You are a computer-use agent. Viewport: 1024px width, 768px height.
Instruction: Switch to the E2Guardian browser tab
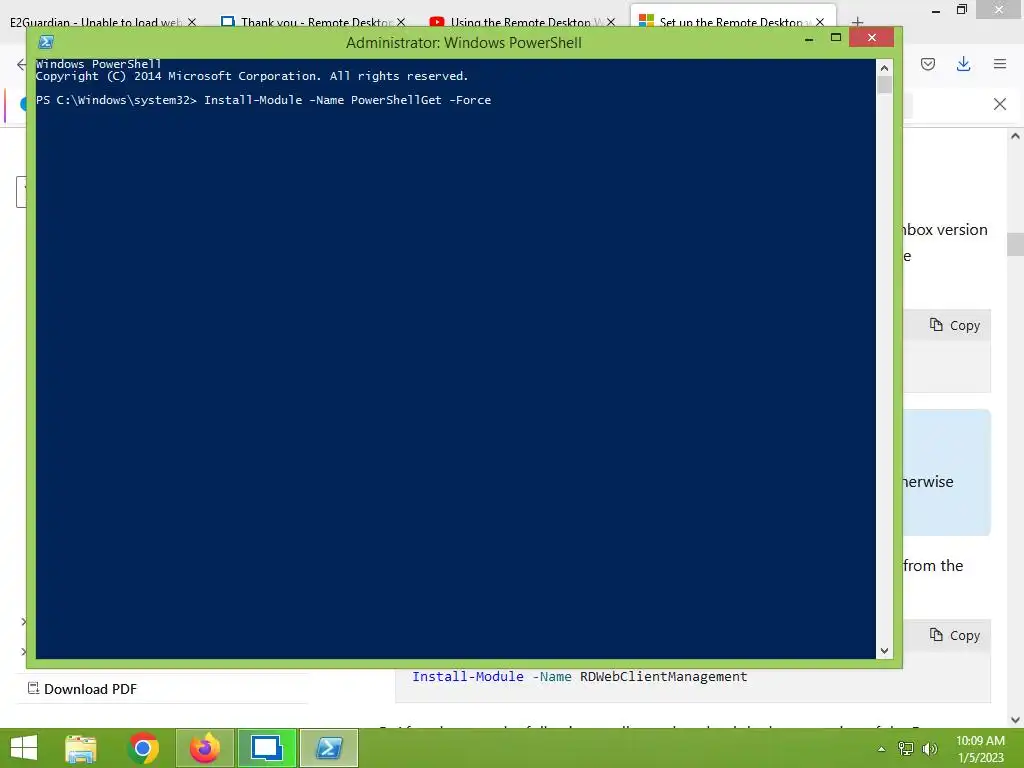pyautogui.click(x=95, y=23)
